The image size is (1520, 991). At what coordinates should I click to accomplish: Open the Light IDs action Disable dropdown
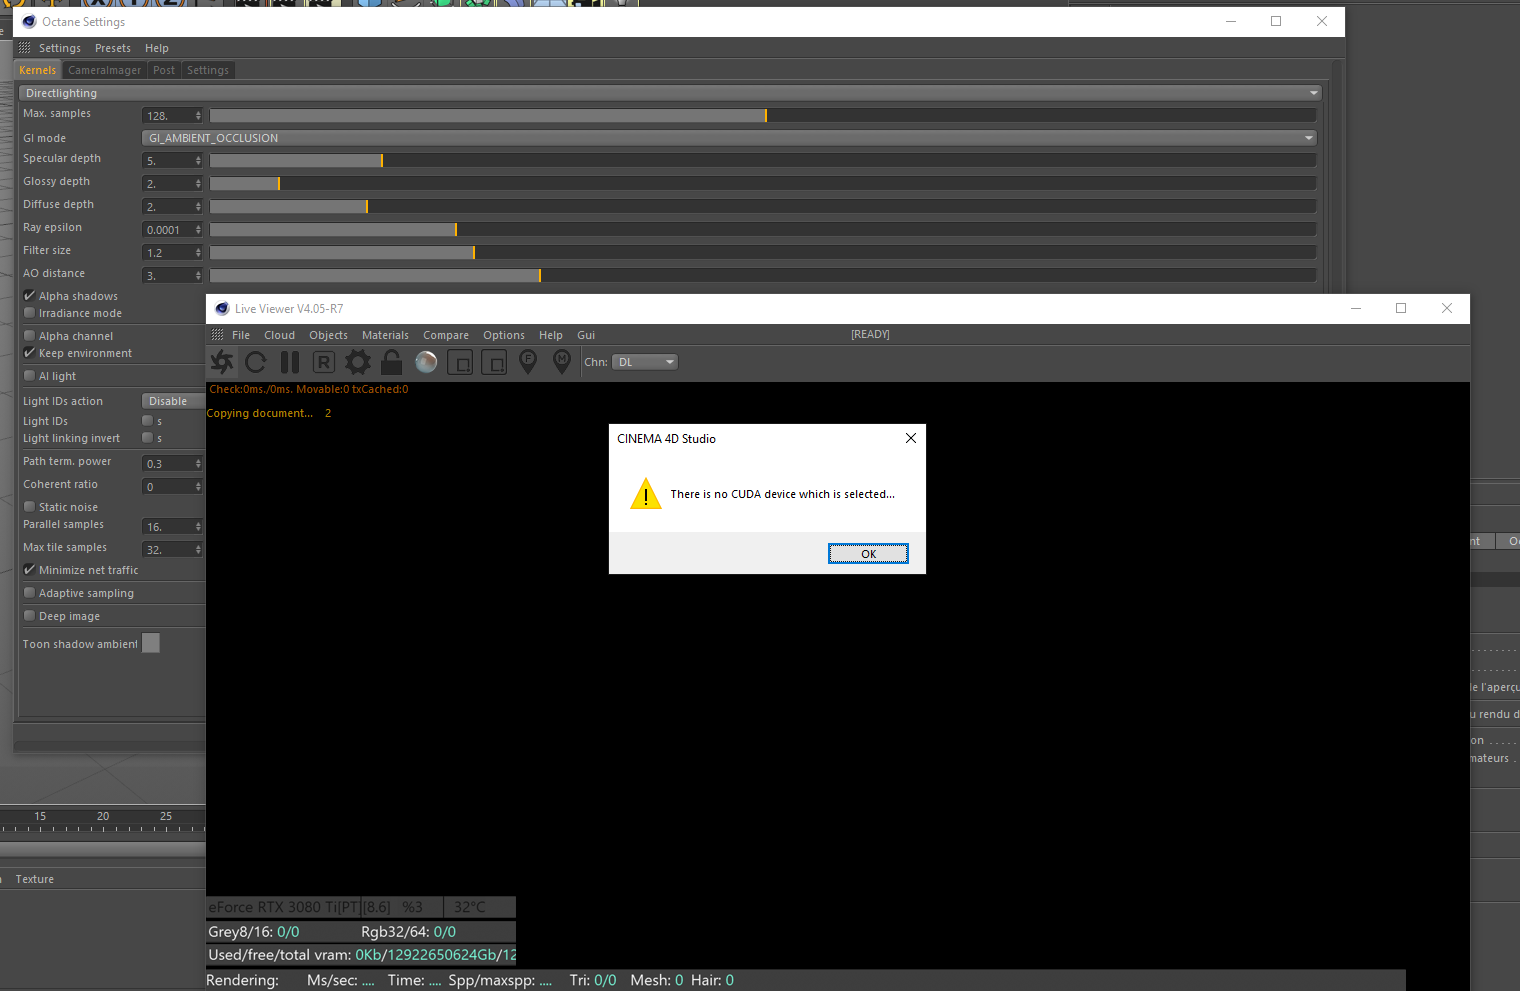pyautogui.click(x=173, y=401)
